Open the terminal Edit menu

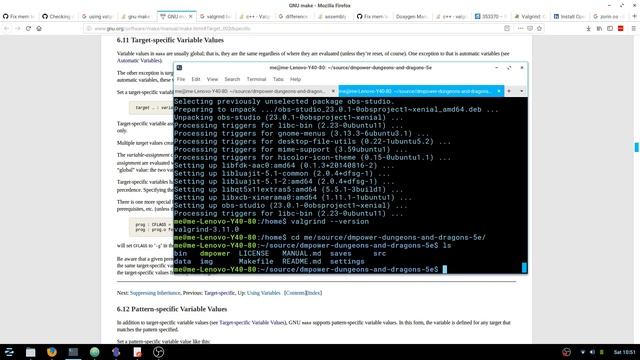tap(196, 79)
